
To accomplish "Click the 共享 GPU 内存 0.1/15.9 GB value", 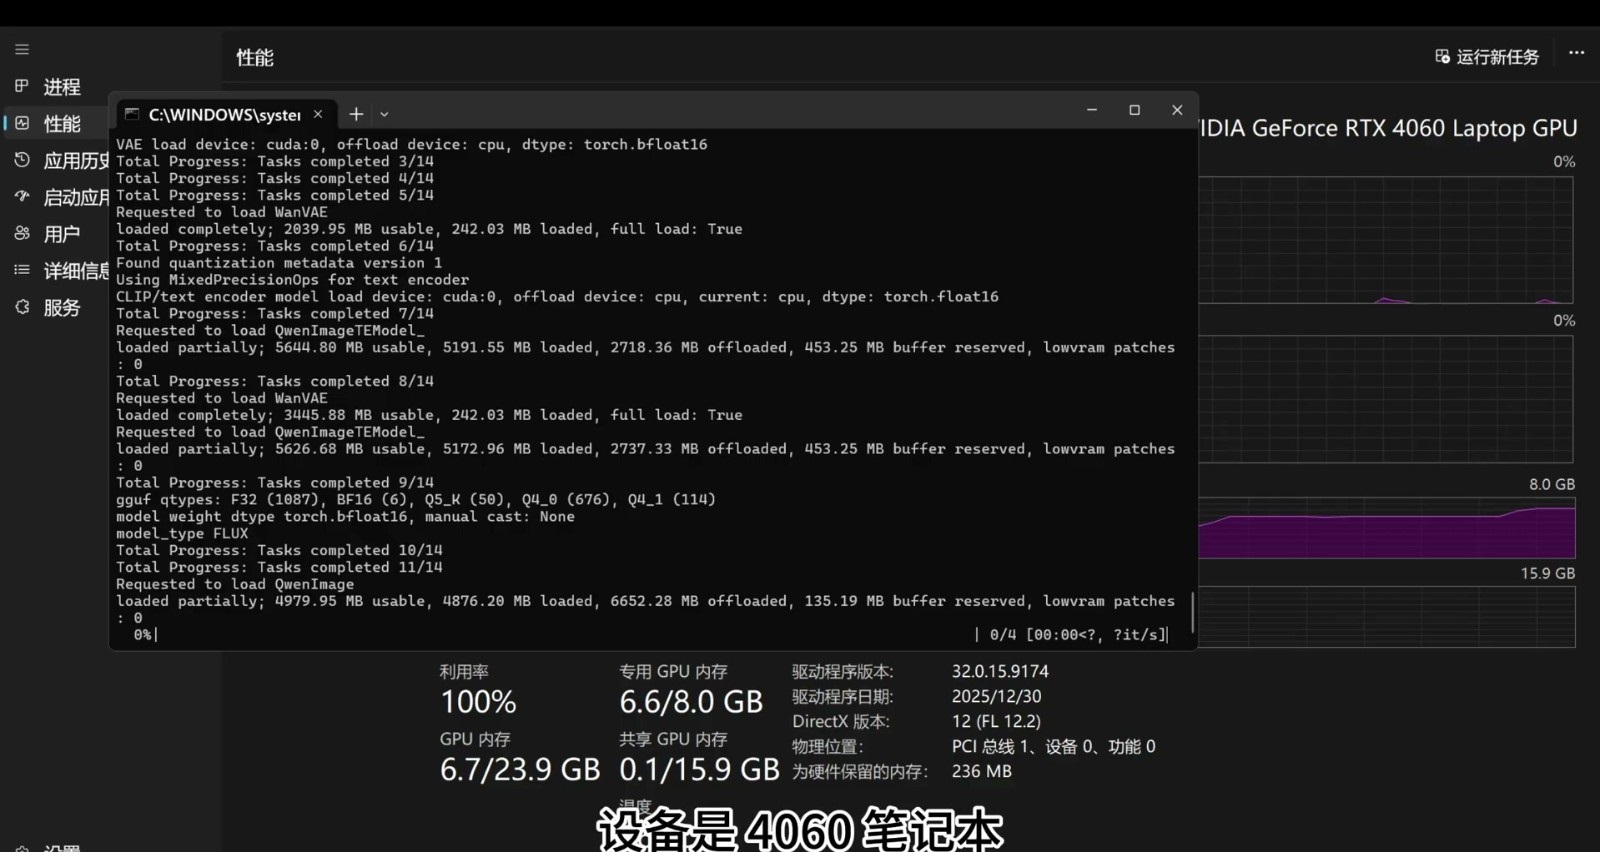I will pos(699,769).
